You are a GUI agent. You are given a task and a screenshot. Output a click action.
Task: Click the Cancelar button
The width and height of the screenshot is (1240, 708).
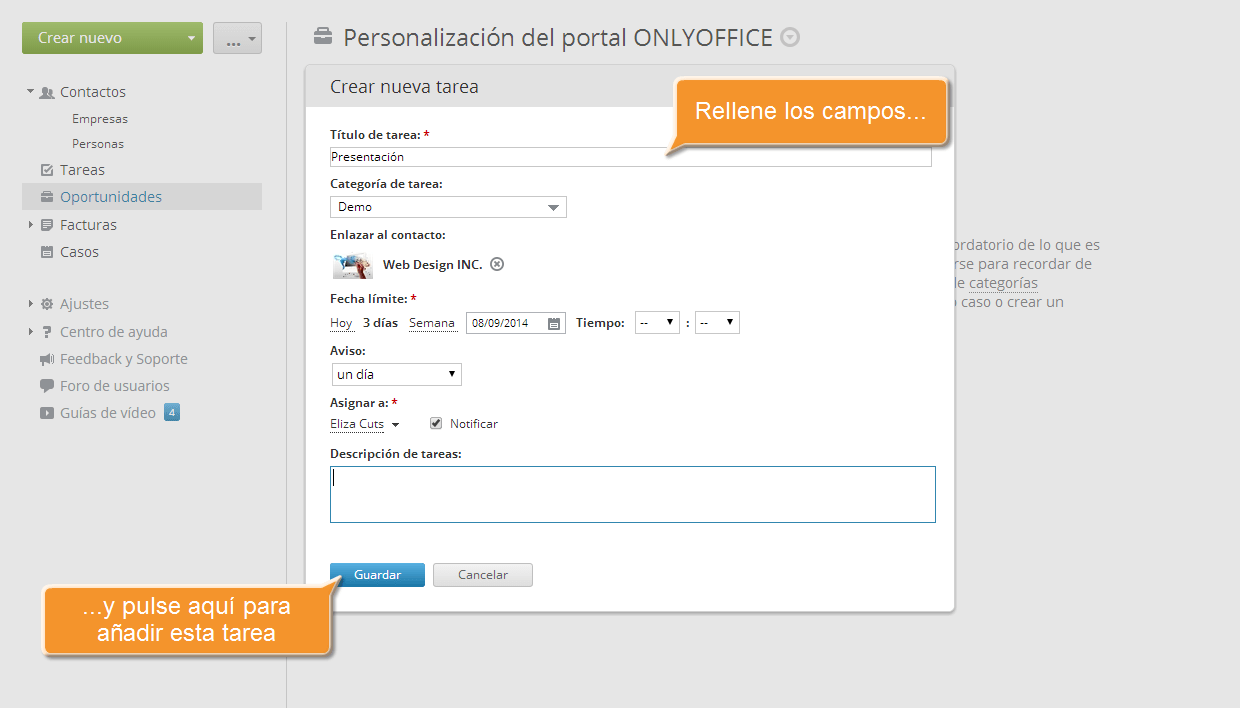tap(483, 575)
